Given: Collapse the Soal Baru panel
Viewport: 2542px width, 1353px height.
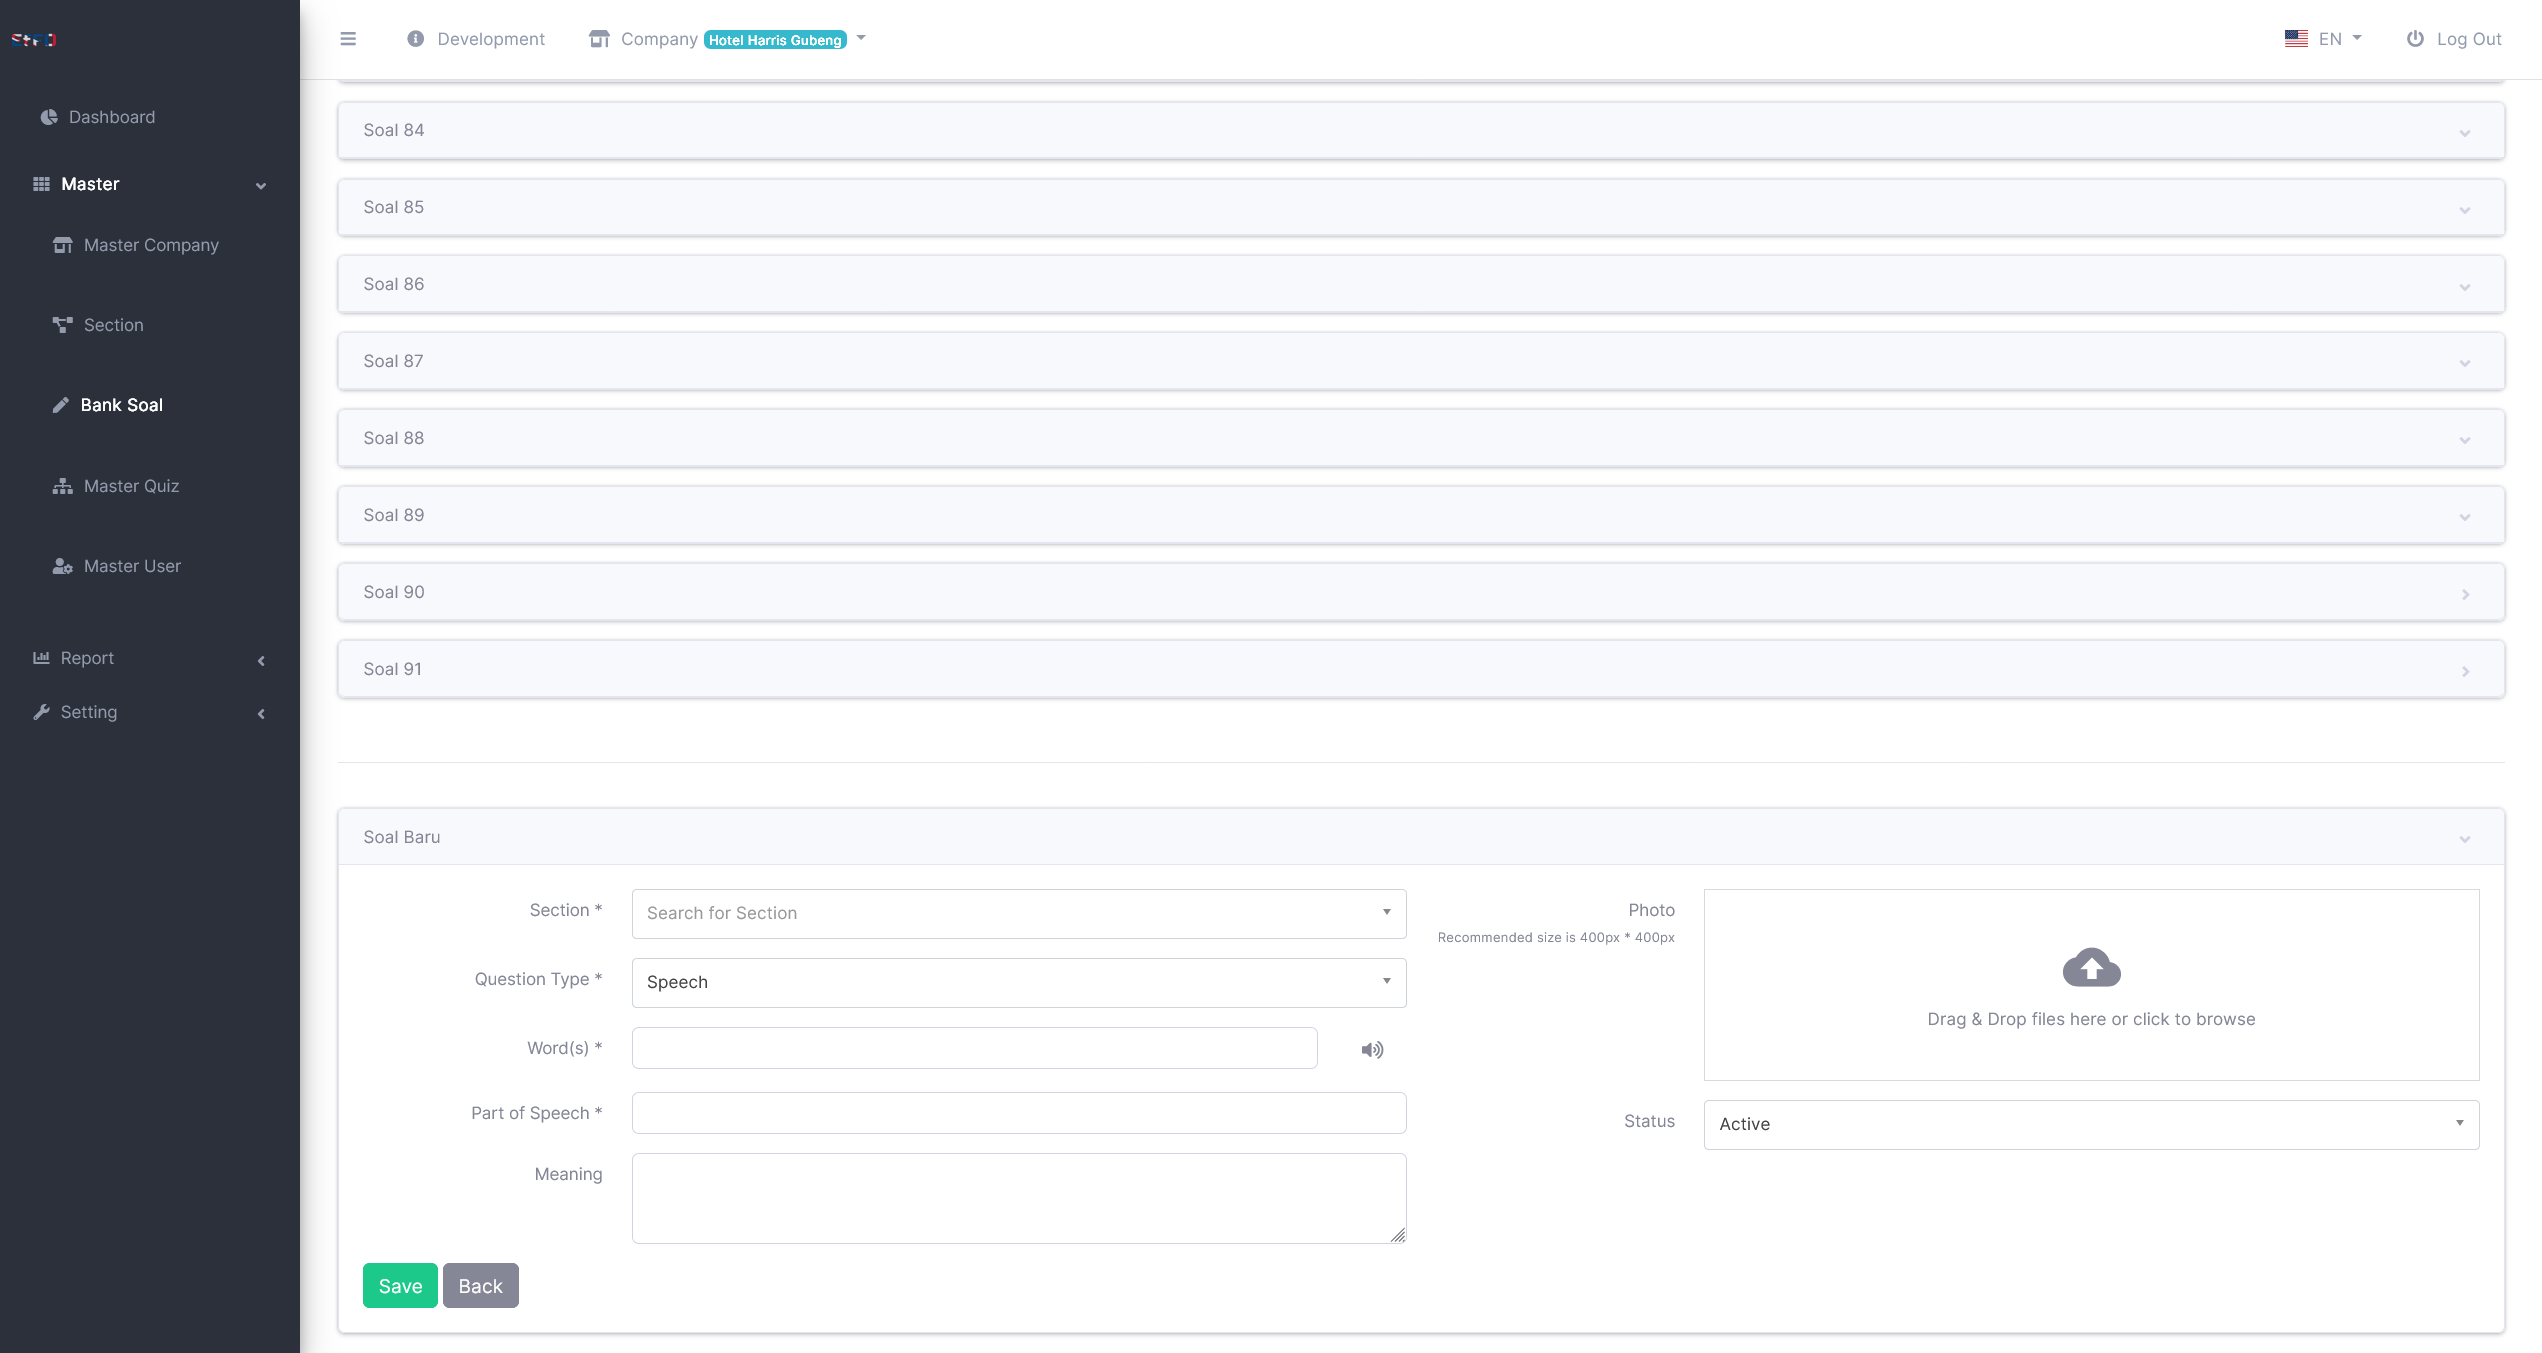Looking at the screenshot, I should click(1420, 837).
